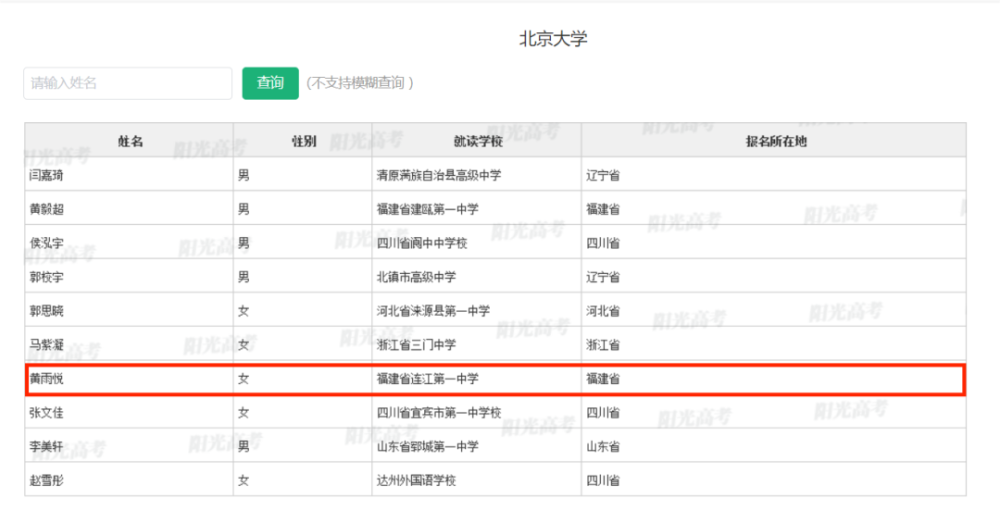The height and width of the screenshot is (523, 1000).
Task: Click gender 女 in 张文佳's row
Action: coord(244,413)
